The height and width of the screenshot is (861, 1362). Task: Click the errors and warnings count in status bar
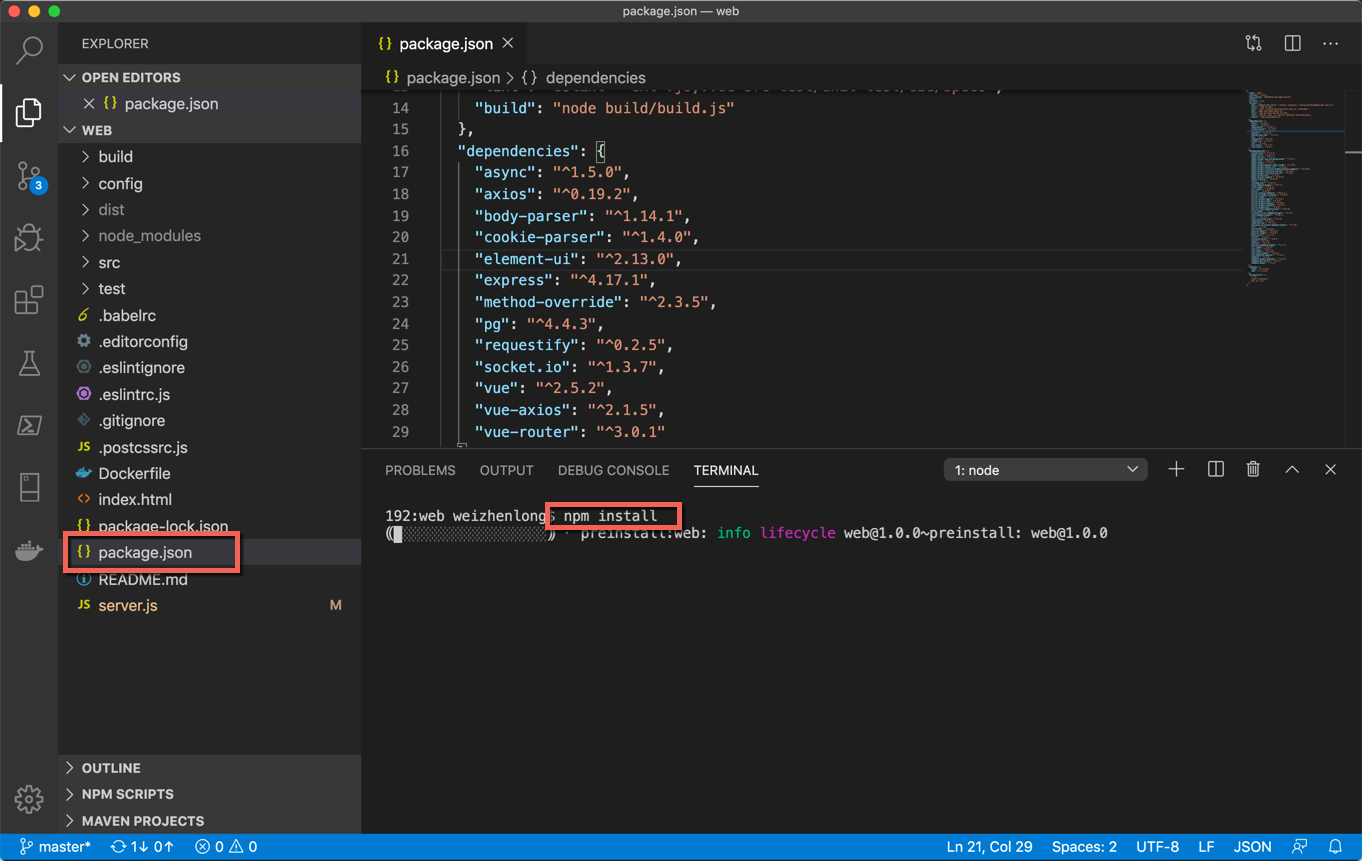pyautogui.click(x=226, y=846)
